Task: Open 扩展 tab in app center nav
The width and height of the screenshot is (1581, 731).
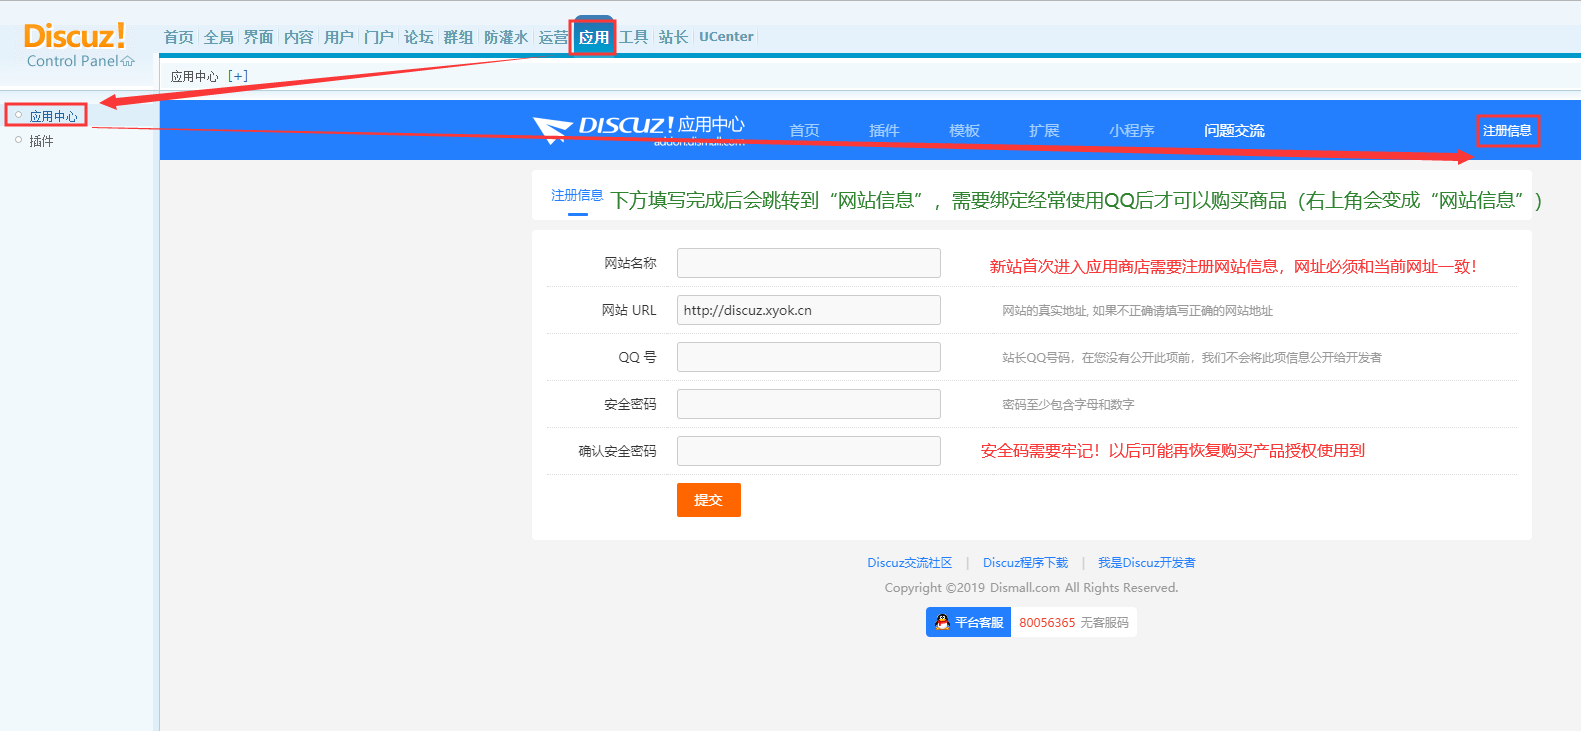Action: 1044,131
